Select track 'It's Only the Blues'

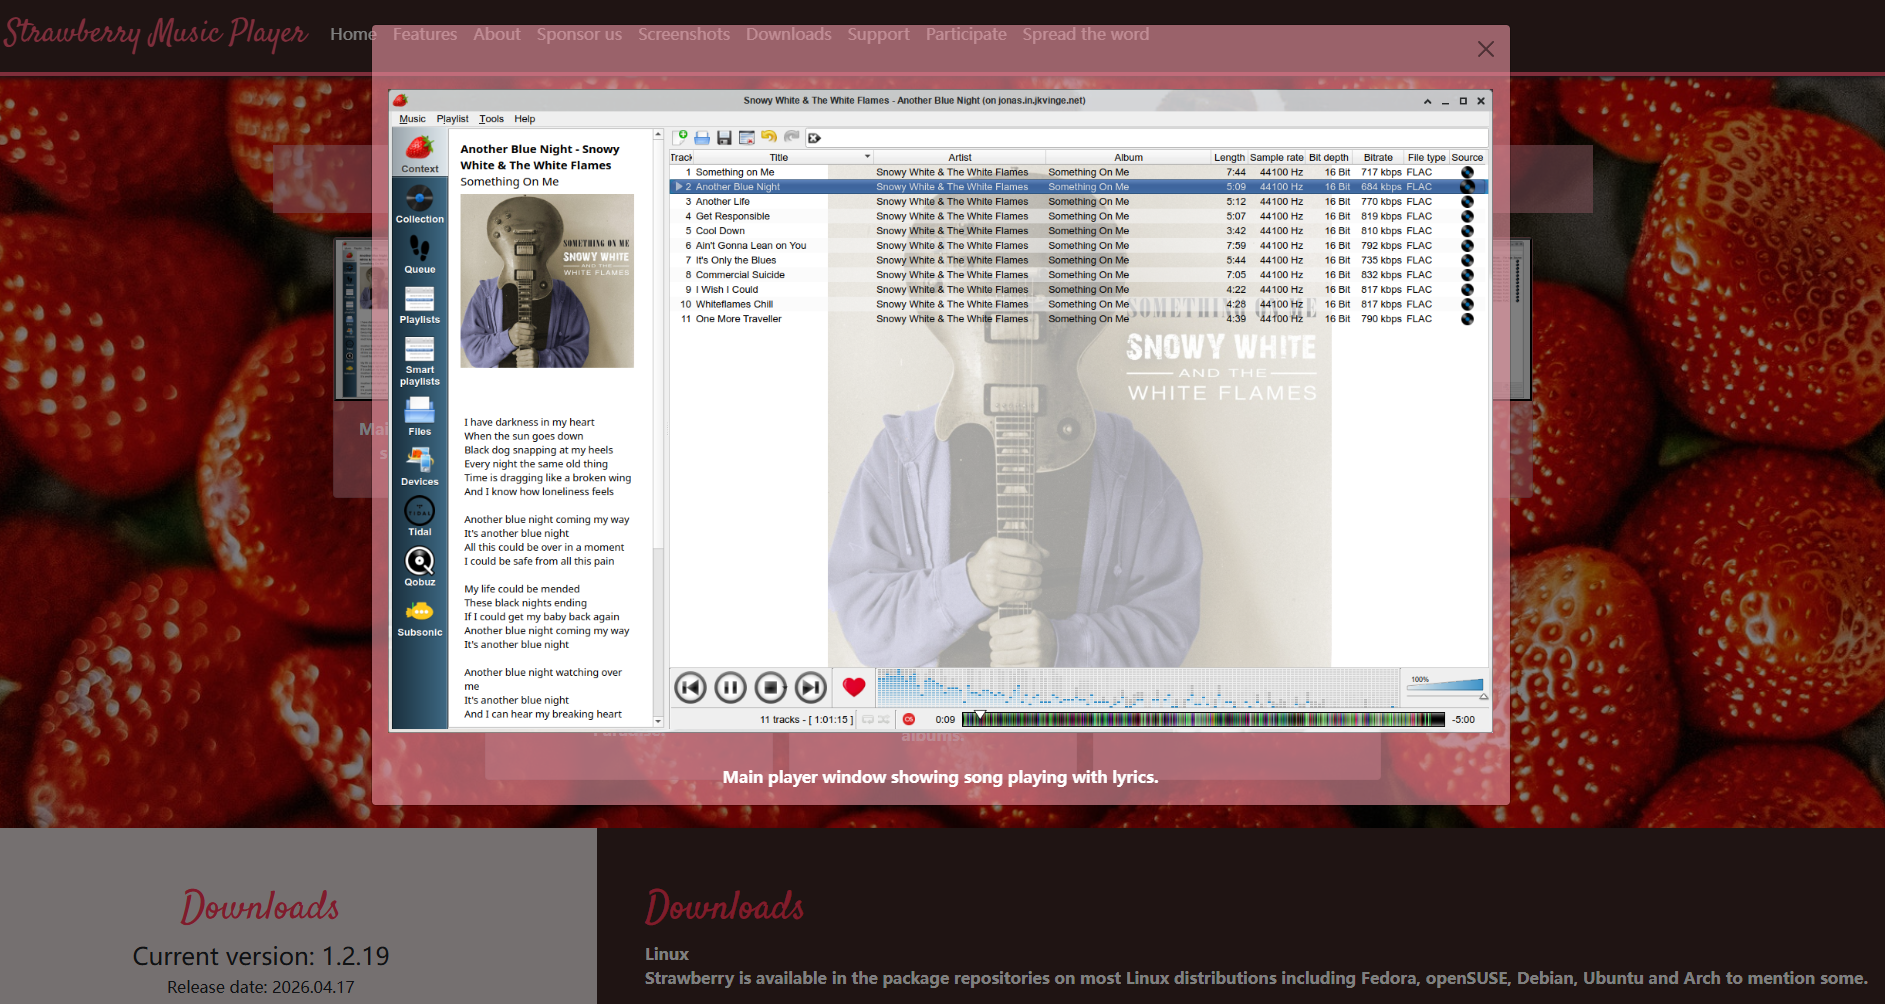(x=1079, y=260)
